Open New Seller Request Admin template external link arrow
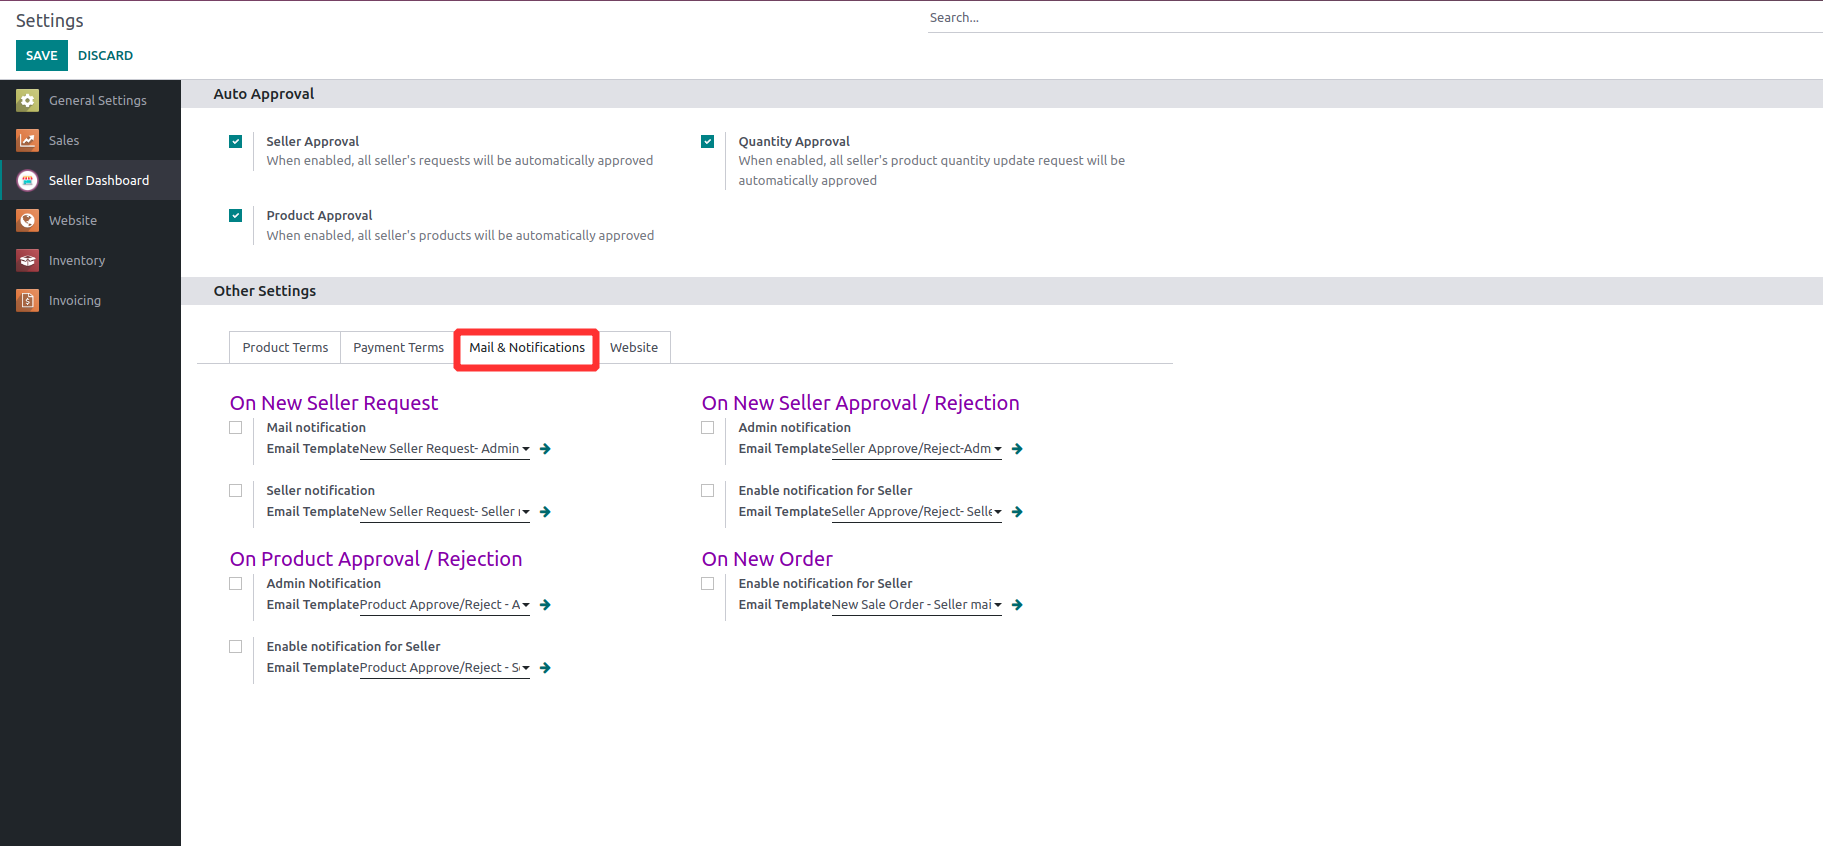 545,449
